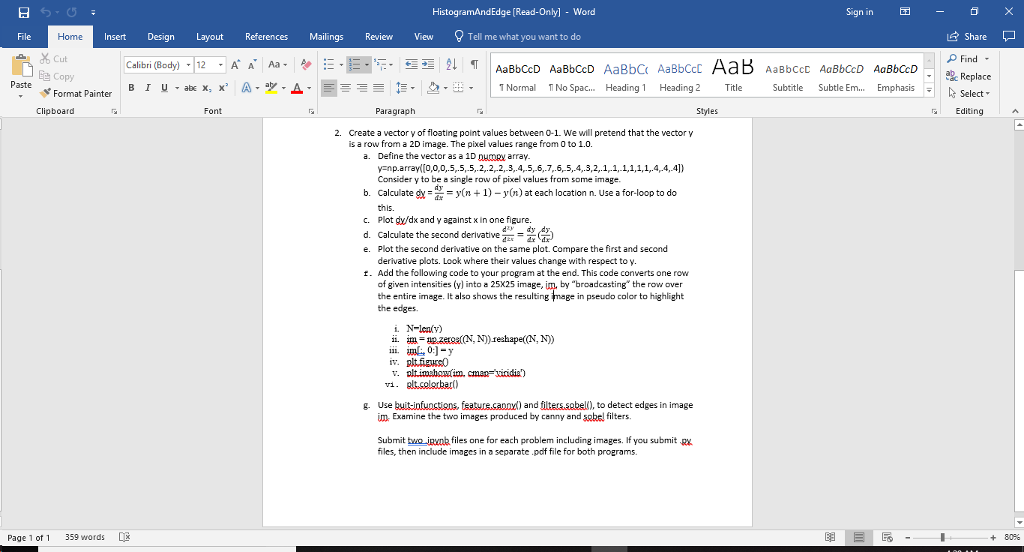Viewport: 1024px width, 552px height.
Task: Decrease font size with Shrink Font icon
Action: [251, 65]
